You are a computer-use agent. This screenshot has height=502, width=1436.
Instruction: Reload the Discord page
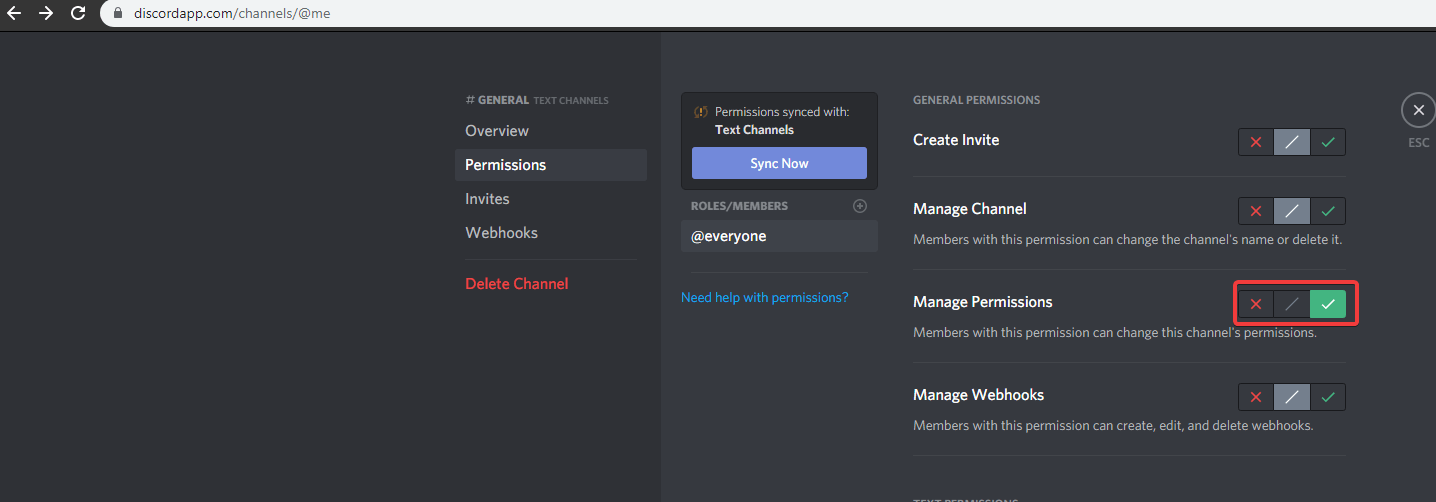click(78, 13)
